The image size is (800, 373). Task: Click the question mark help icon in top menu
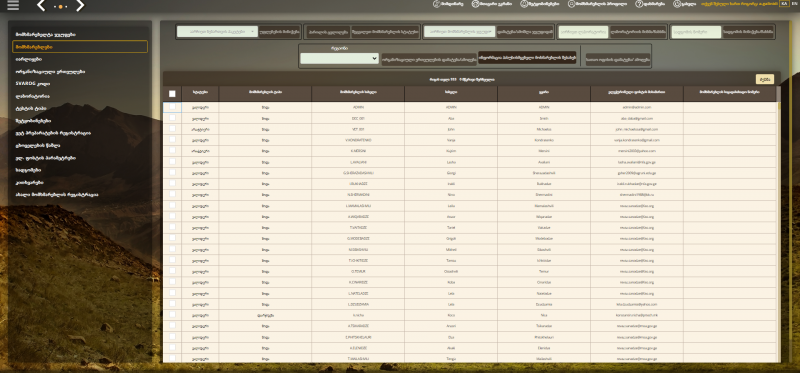coord(638,4)
